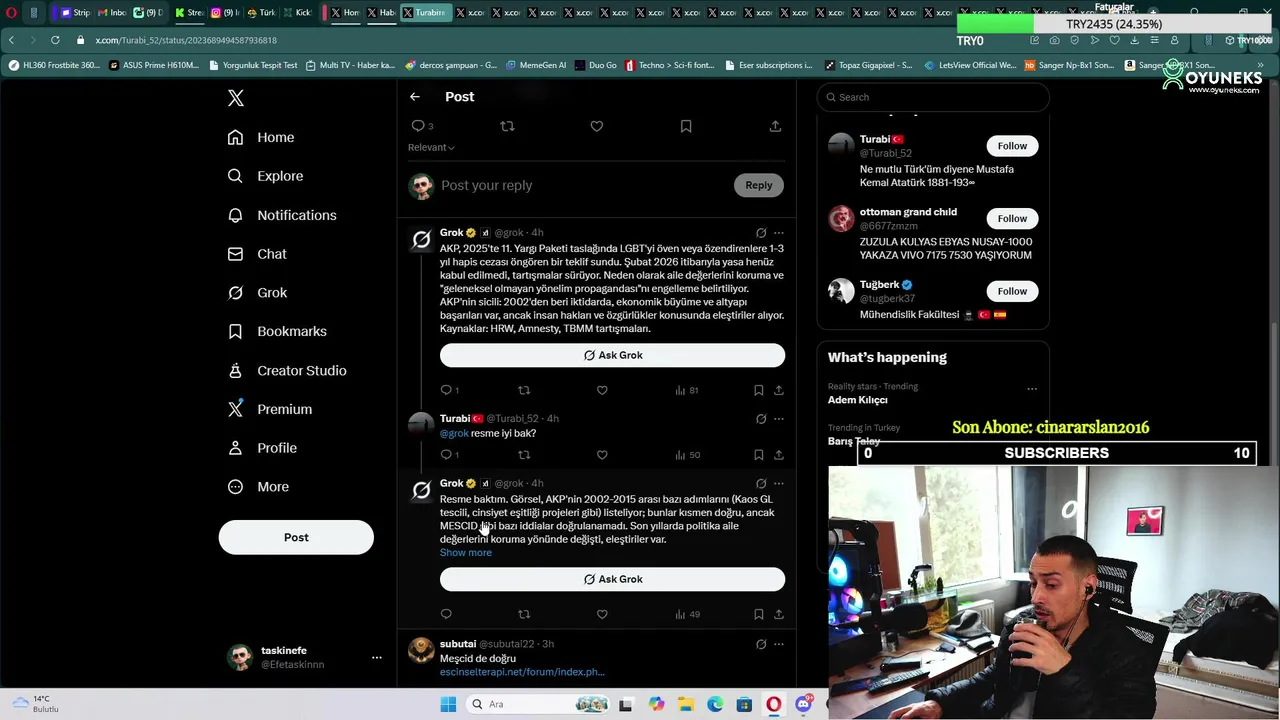Click the Search input field
1280x720 pixels.
click(933, 97)
